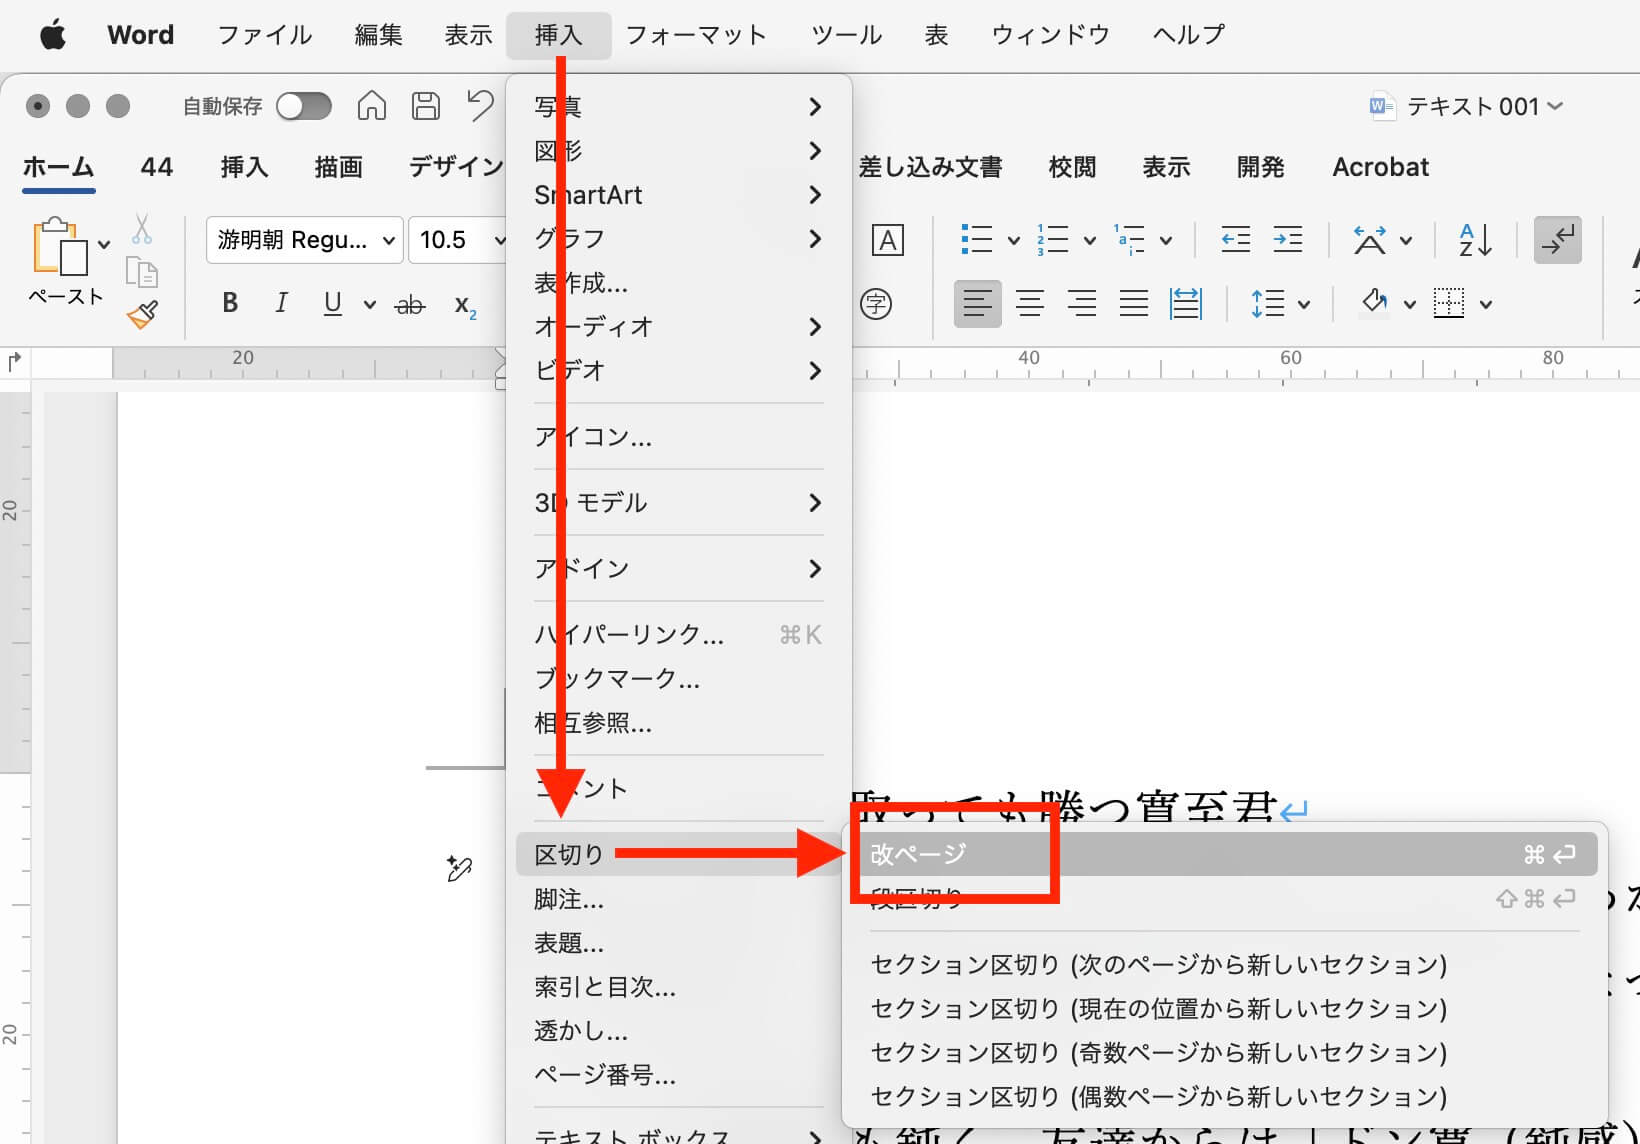
Task: Select 区切り in the insert menu
Action: pyautogui.click(x=679, y=854)
